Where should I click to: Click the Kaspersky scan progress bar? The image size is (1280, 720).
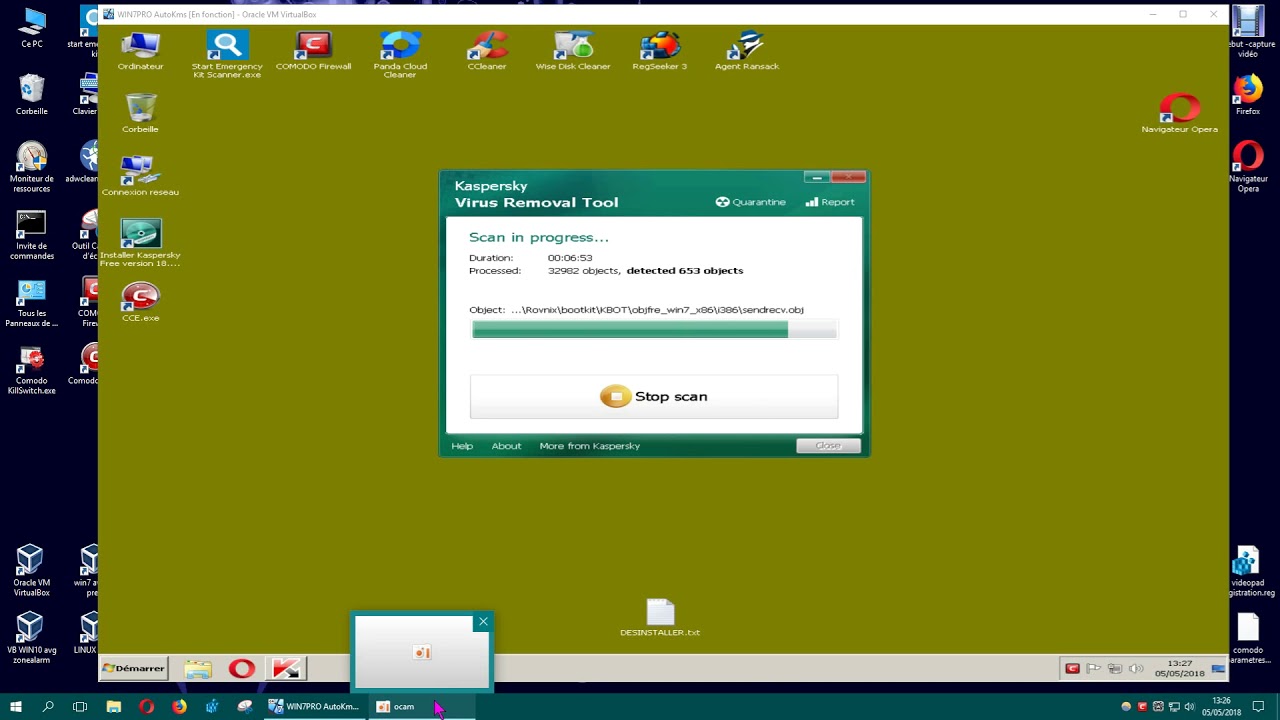click(654, 330)
